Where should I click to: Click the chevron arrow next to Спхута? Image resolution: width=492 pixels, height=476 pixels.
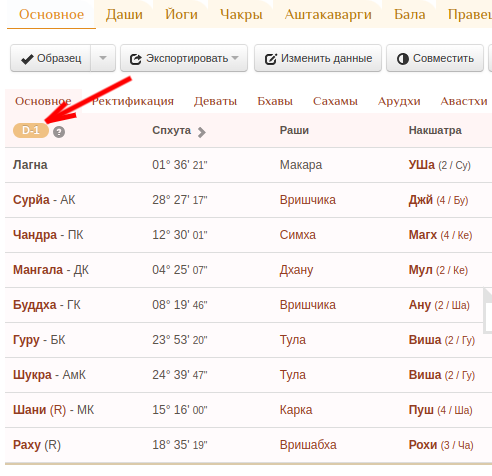coord(201,132)
